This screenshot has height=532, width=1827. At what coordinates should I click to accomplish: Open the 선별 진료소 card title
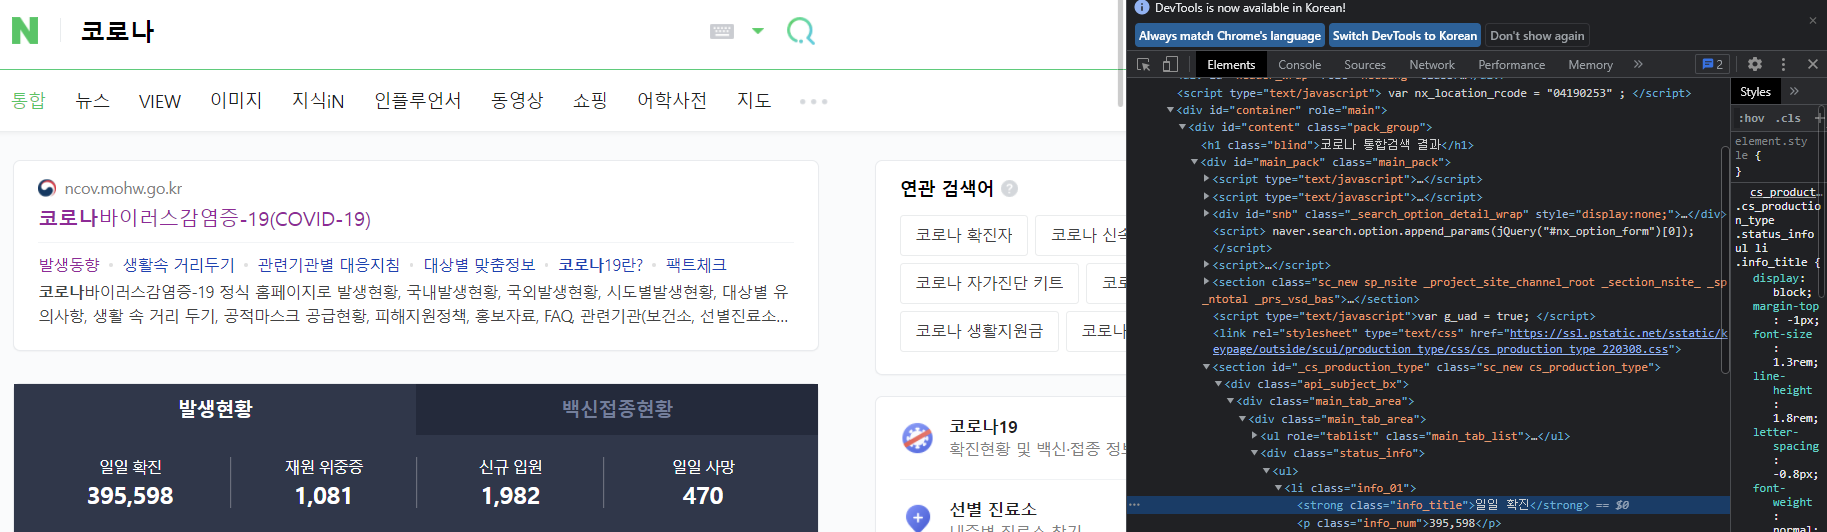coord(993,509)
